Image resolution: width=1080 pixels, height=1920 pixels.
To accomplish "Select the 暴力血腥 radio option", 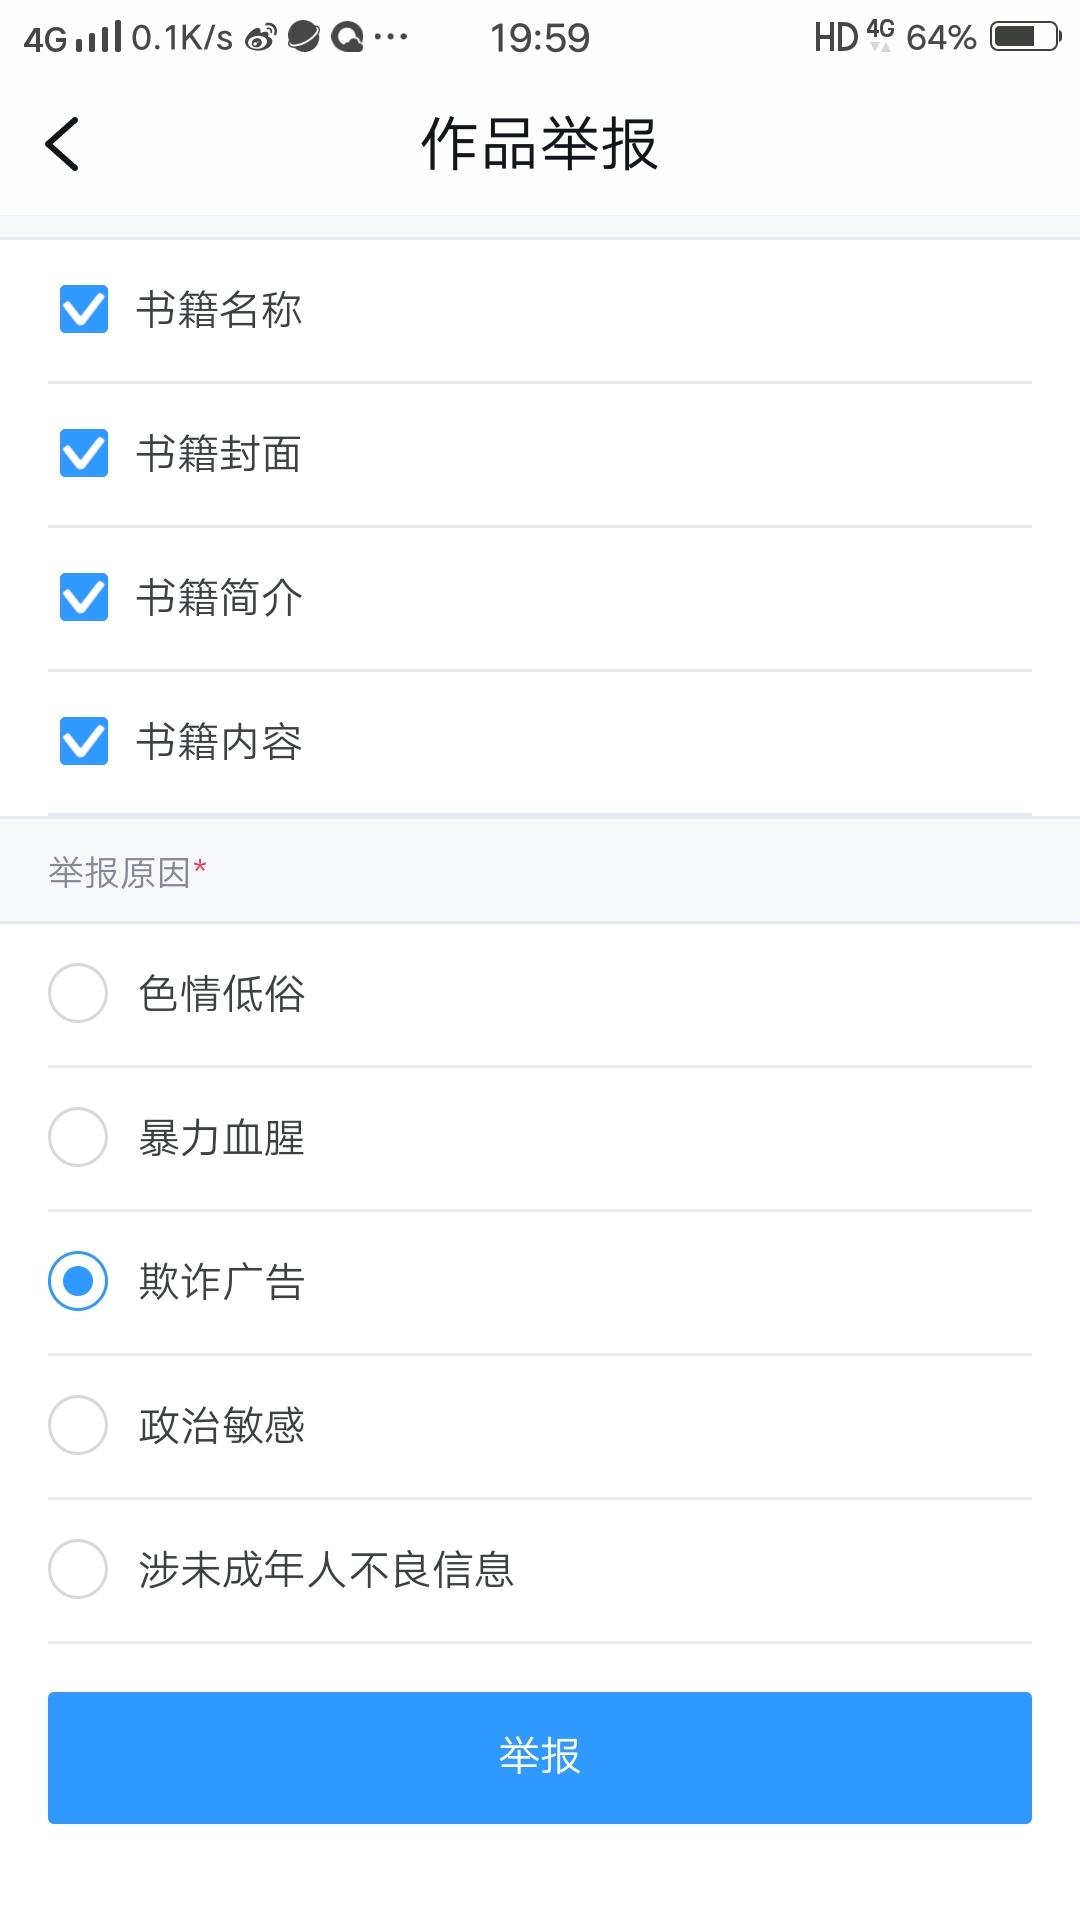I will point(78,1137).
